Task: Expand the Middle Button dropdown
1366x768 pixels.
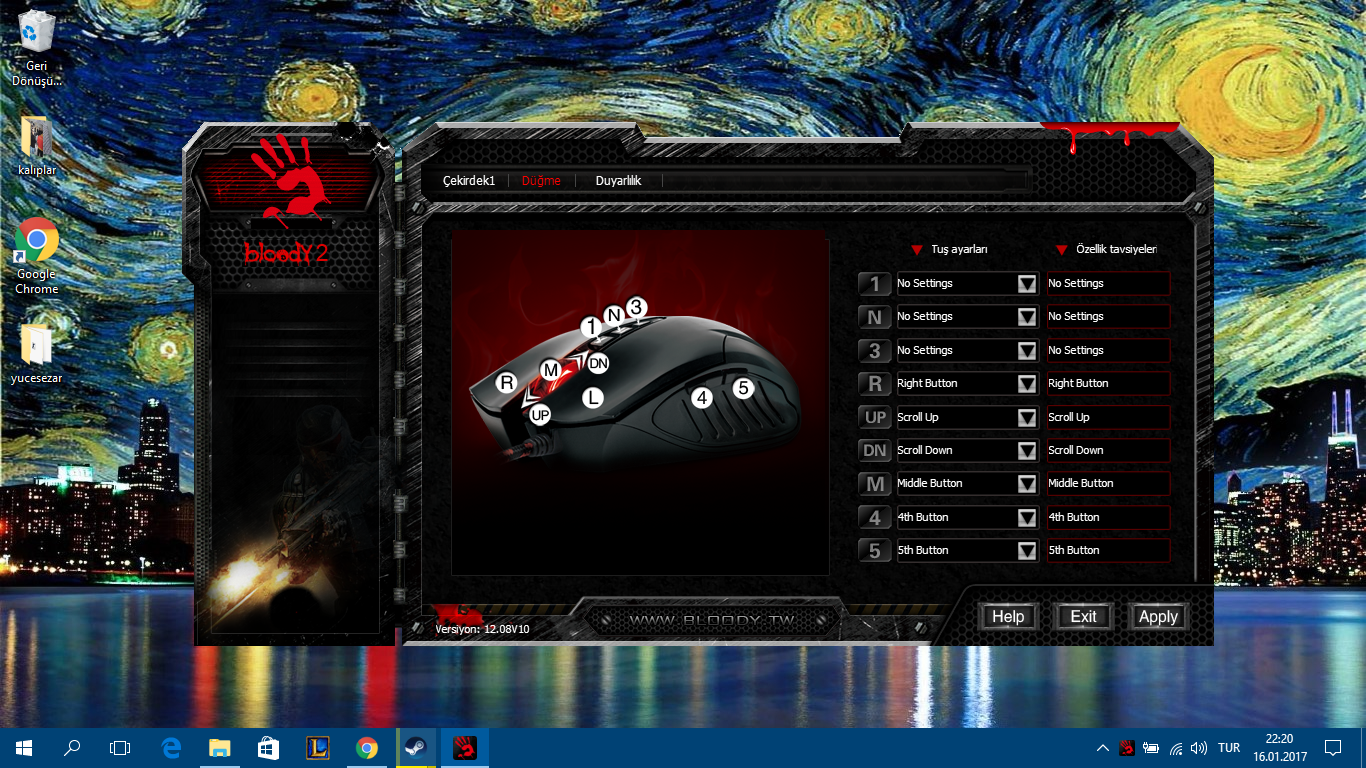Action: pos(1026,484)
